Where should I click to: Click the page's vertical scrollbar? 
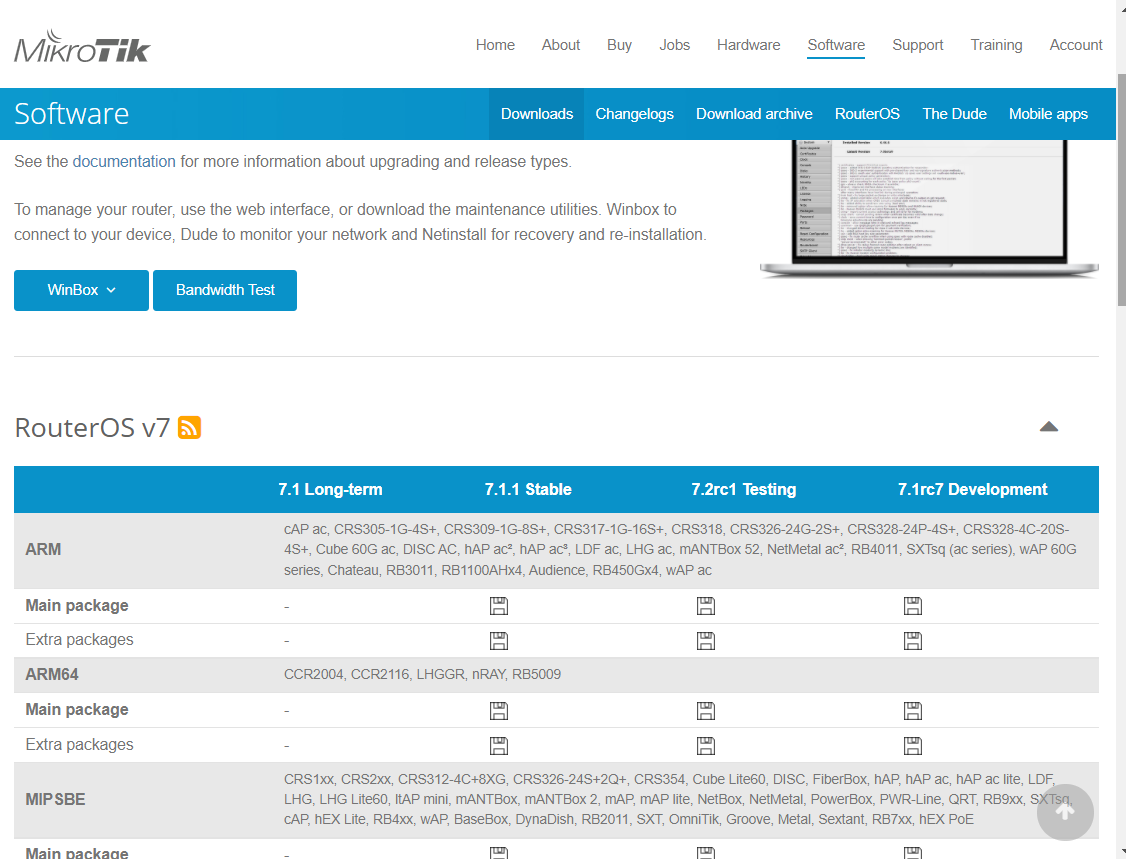coord(1119,200)
